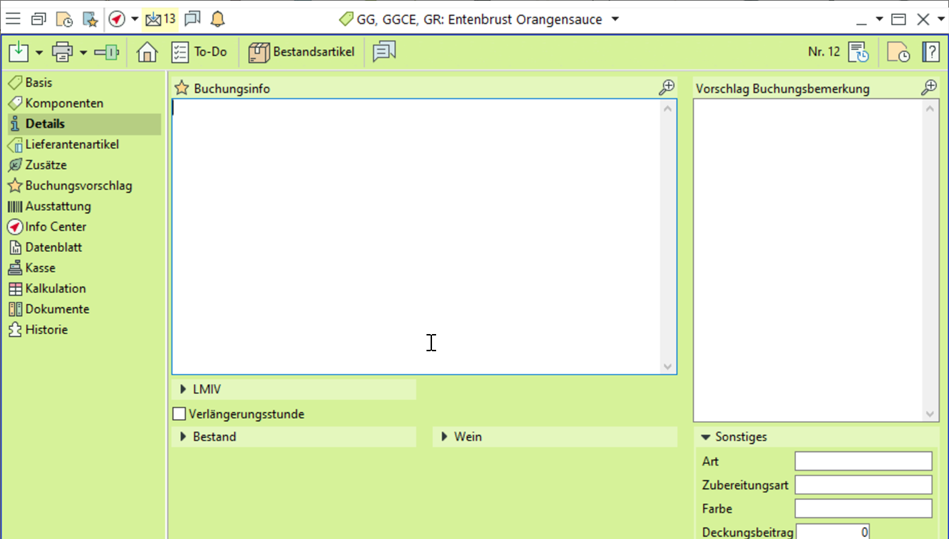This screenshot has width=949, height=539.
Task: Click the printer icon in toolbar
Action: click(x=62, y=52)
